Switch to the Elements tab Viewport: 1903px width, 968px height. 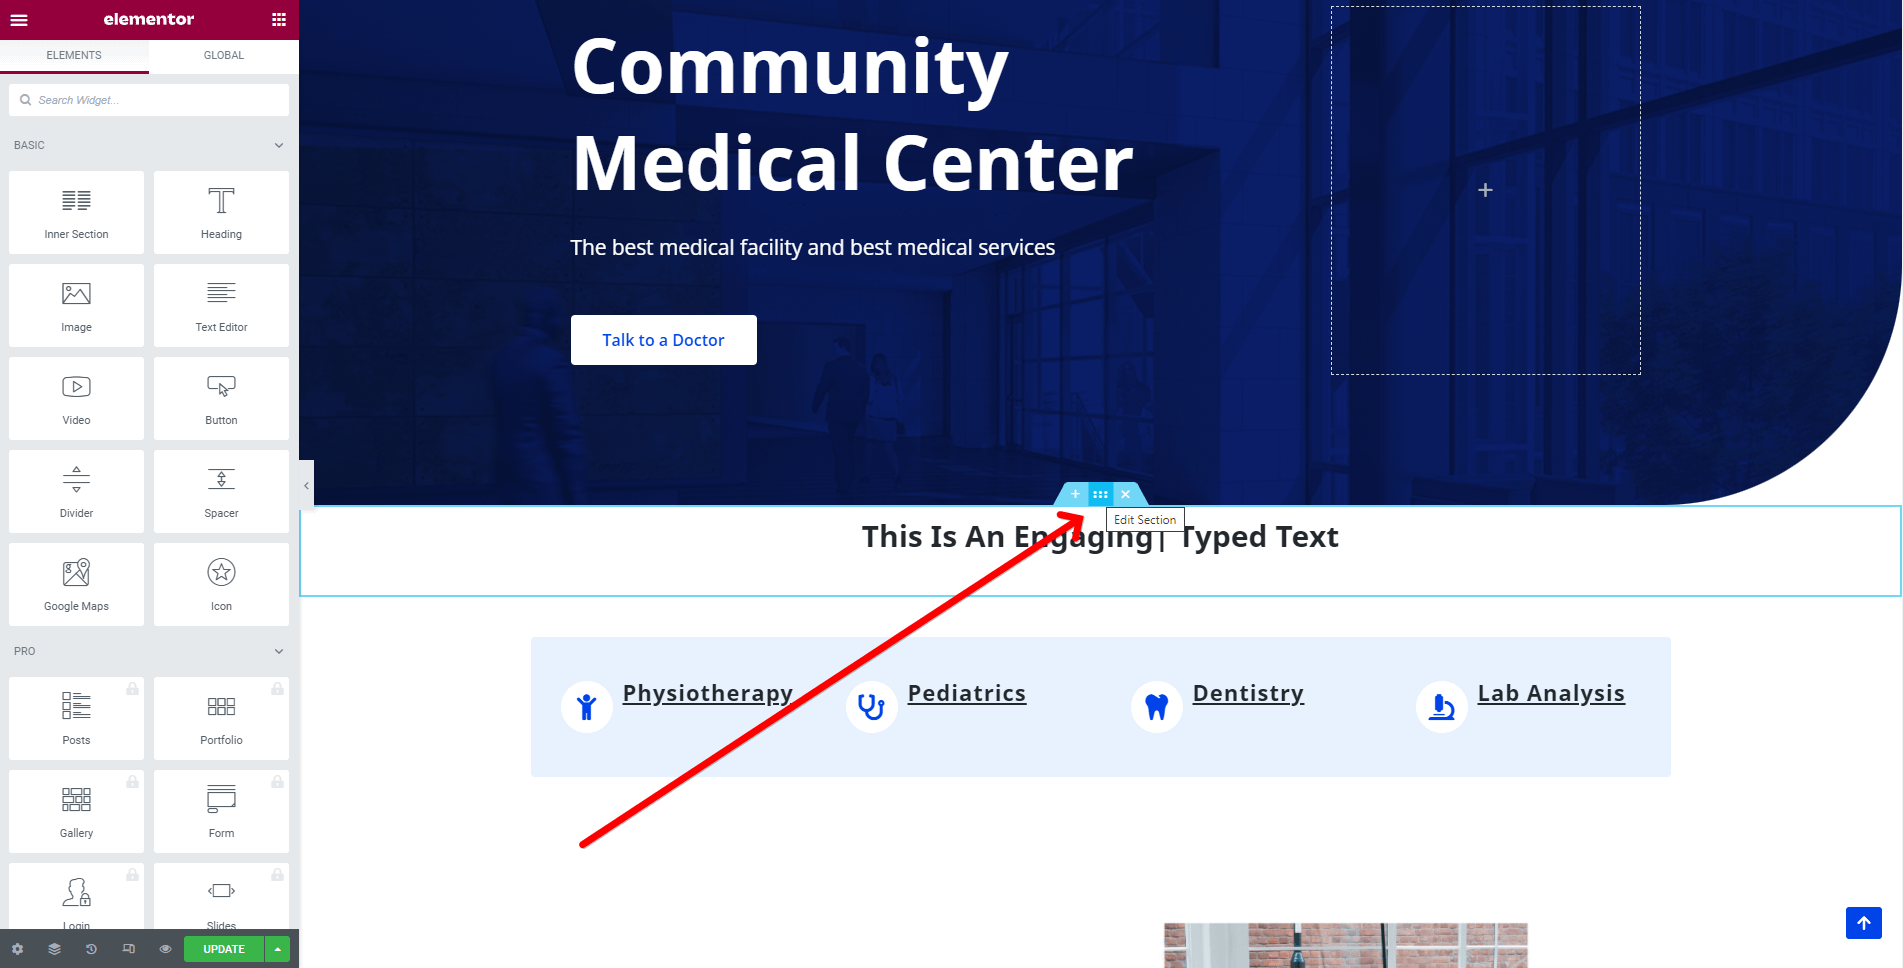point(74,55)
